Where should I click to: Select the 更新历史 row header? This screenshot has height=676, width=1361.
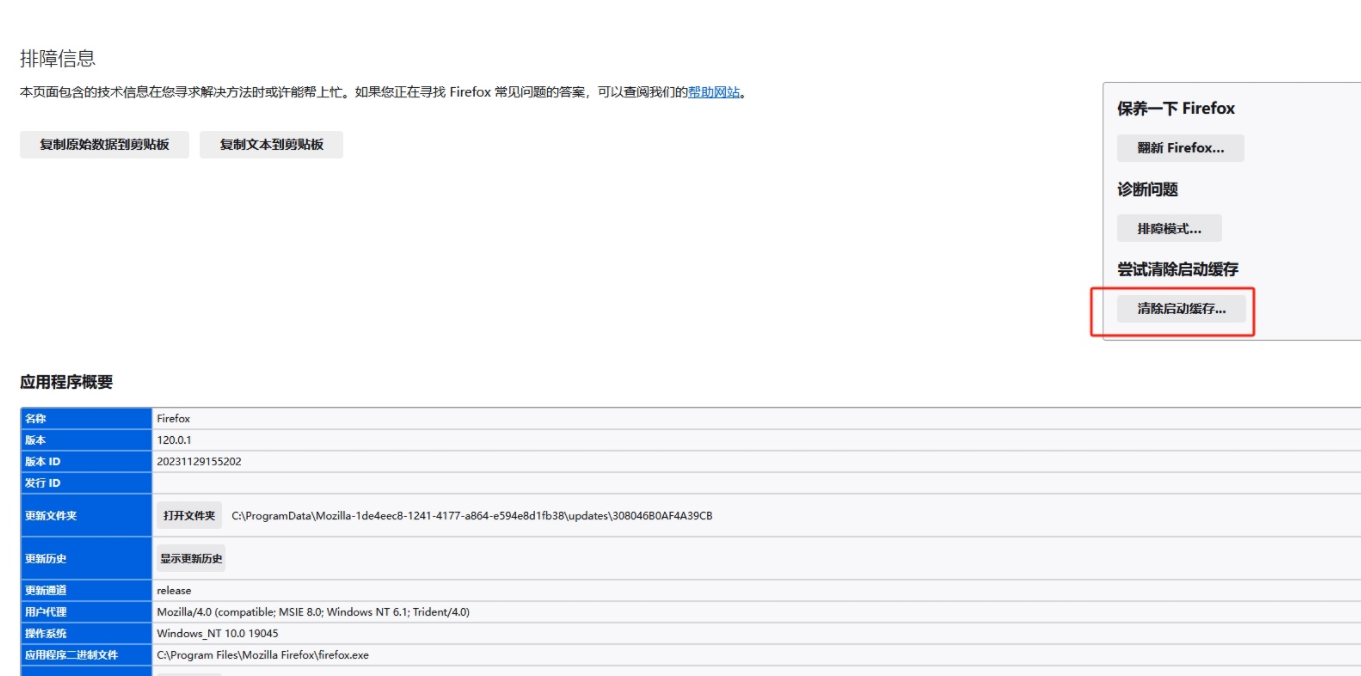coord(86,558)
